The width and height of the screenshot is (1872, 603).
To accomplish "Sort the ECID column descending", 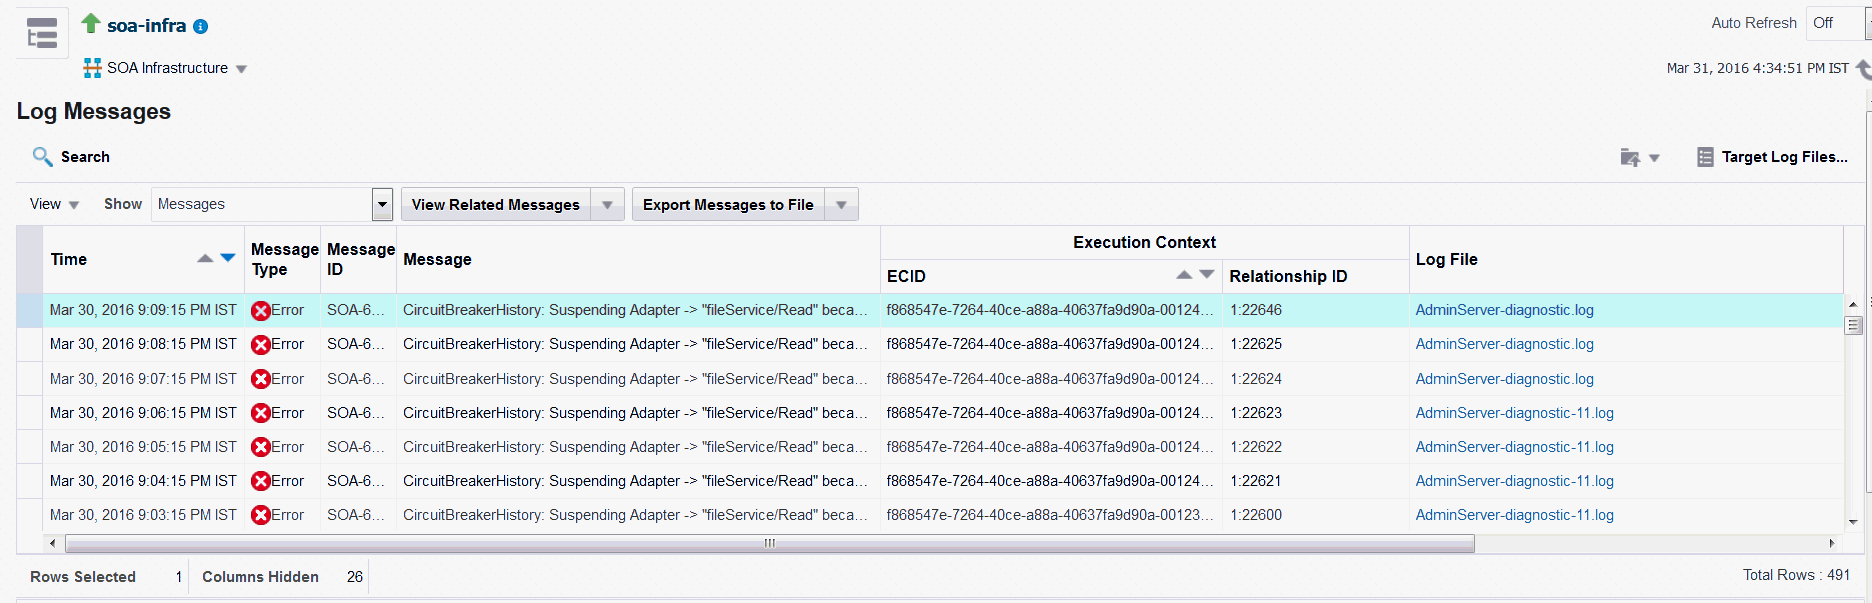I will [1207, 275].
